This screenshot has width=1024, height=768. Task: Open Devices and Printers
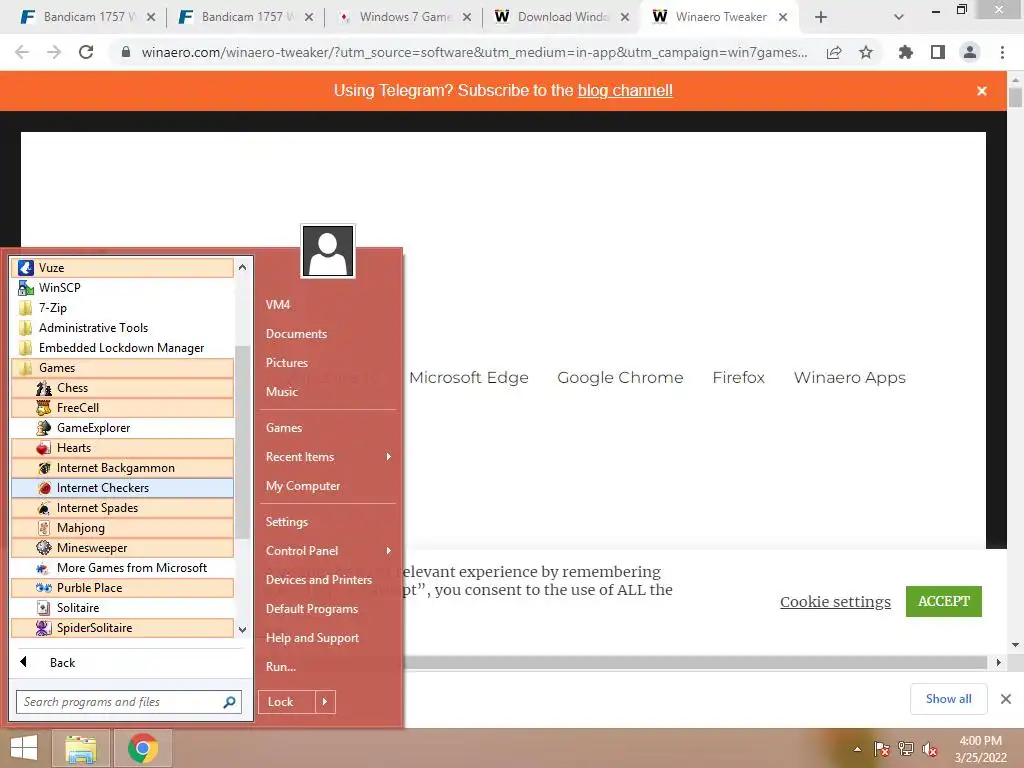point(319,580)
